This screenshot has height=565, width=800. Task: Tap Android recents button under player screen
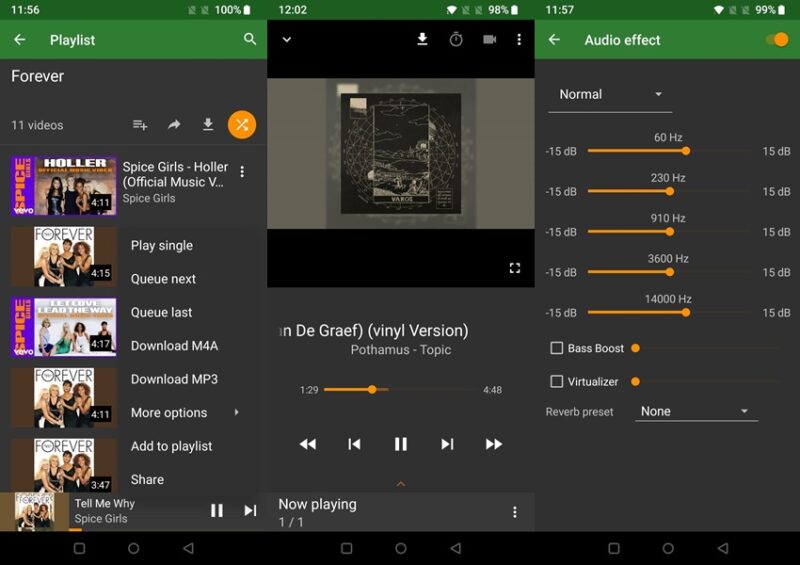click(x=346, y=548)
